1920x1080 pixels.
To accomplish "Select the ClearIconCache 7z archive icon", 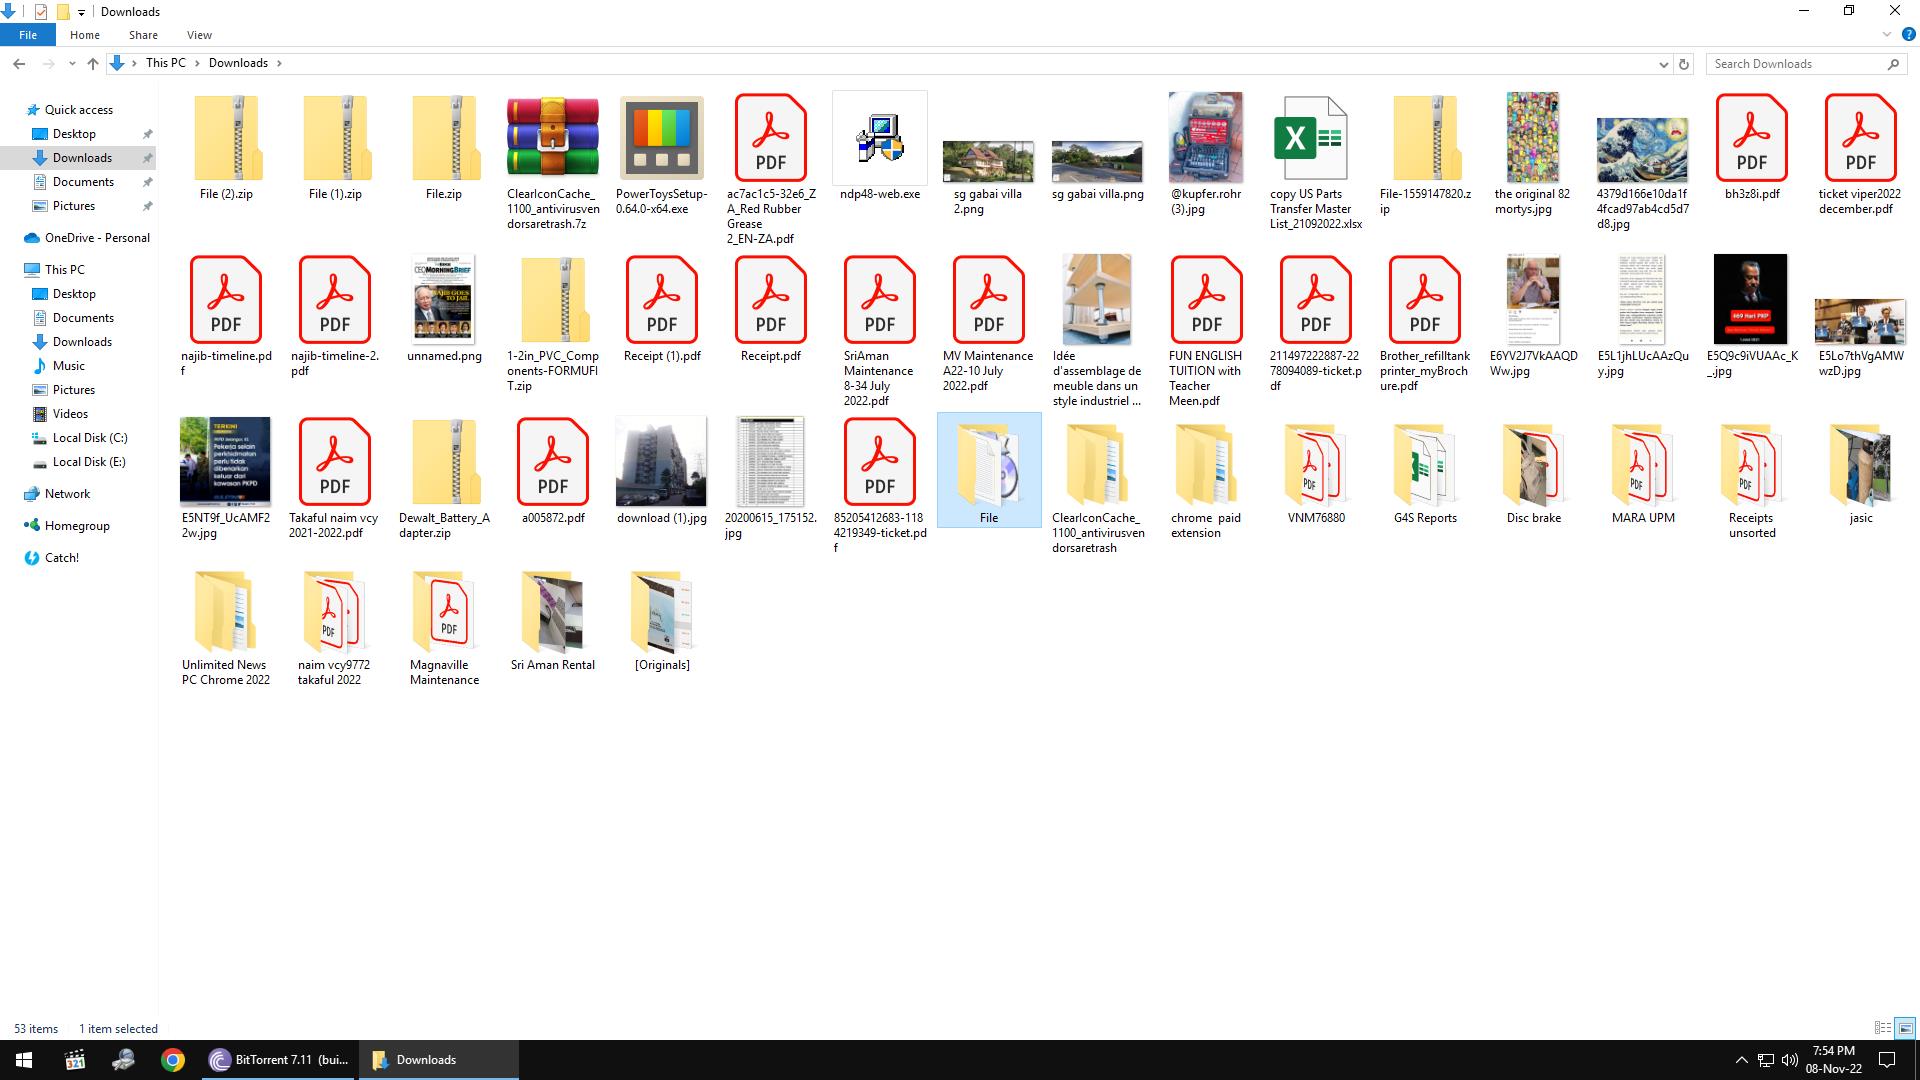I will 552,138.
